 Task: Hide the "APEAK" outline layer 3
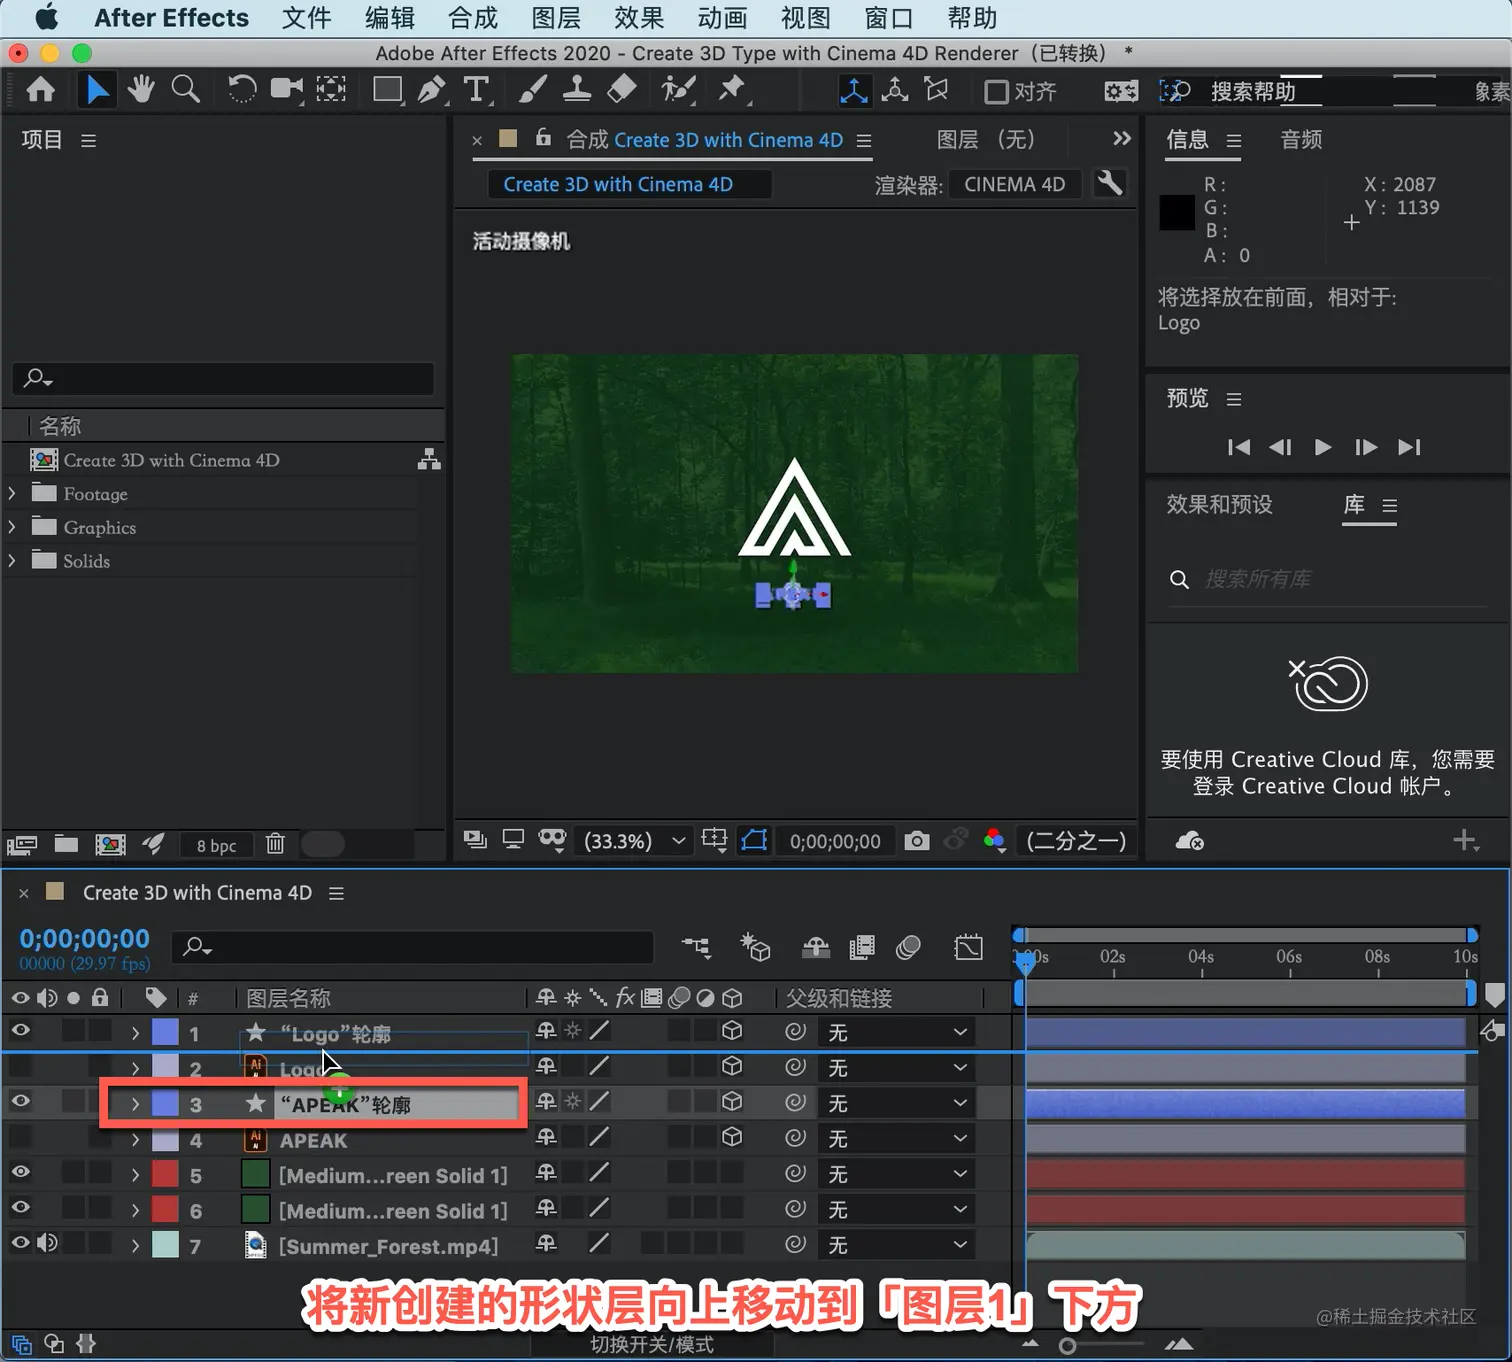pyautogui.click(x=20, y=1101)
